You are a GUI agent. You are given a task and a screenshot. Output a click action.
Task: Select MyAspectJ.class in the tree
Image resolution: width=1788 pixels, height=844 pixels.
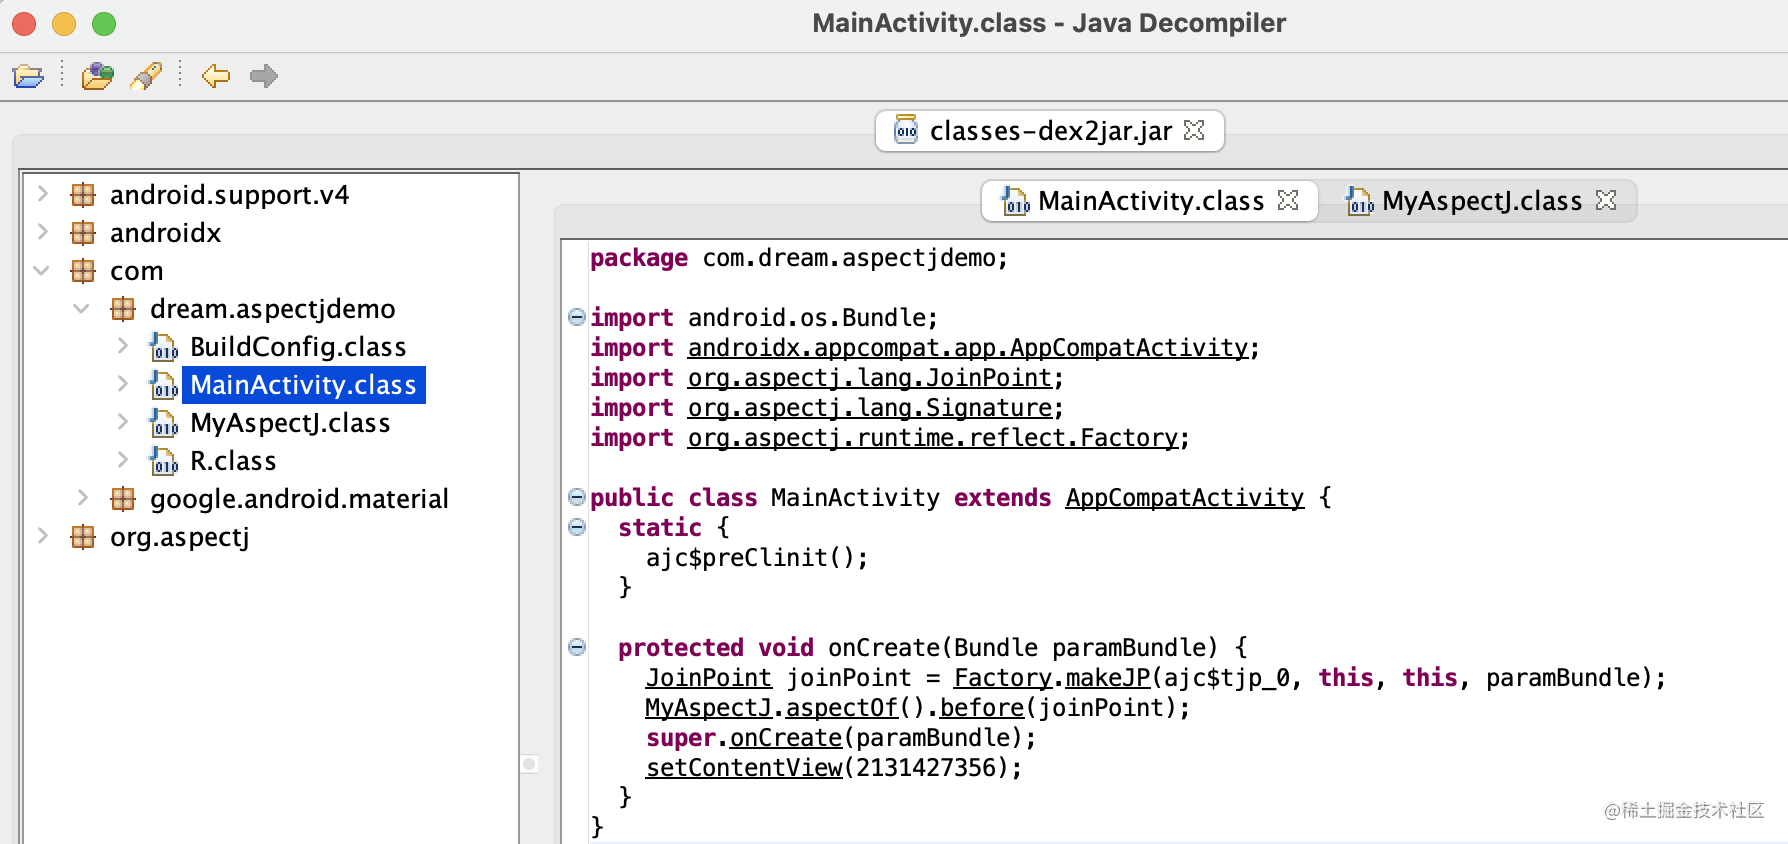point(290,423)
